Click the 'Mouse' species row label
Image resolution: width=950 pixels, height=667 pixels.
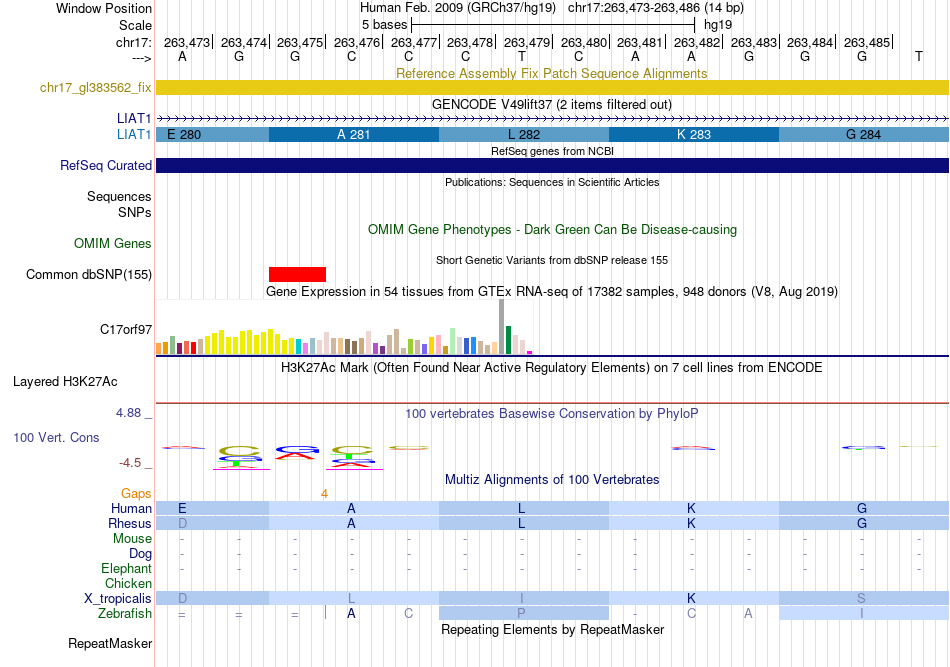pyautogui.click(x=132, y=539)
